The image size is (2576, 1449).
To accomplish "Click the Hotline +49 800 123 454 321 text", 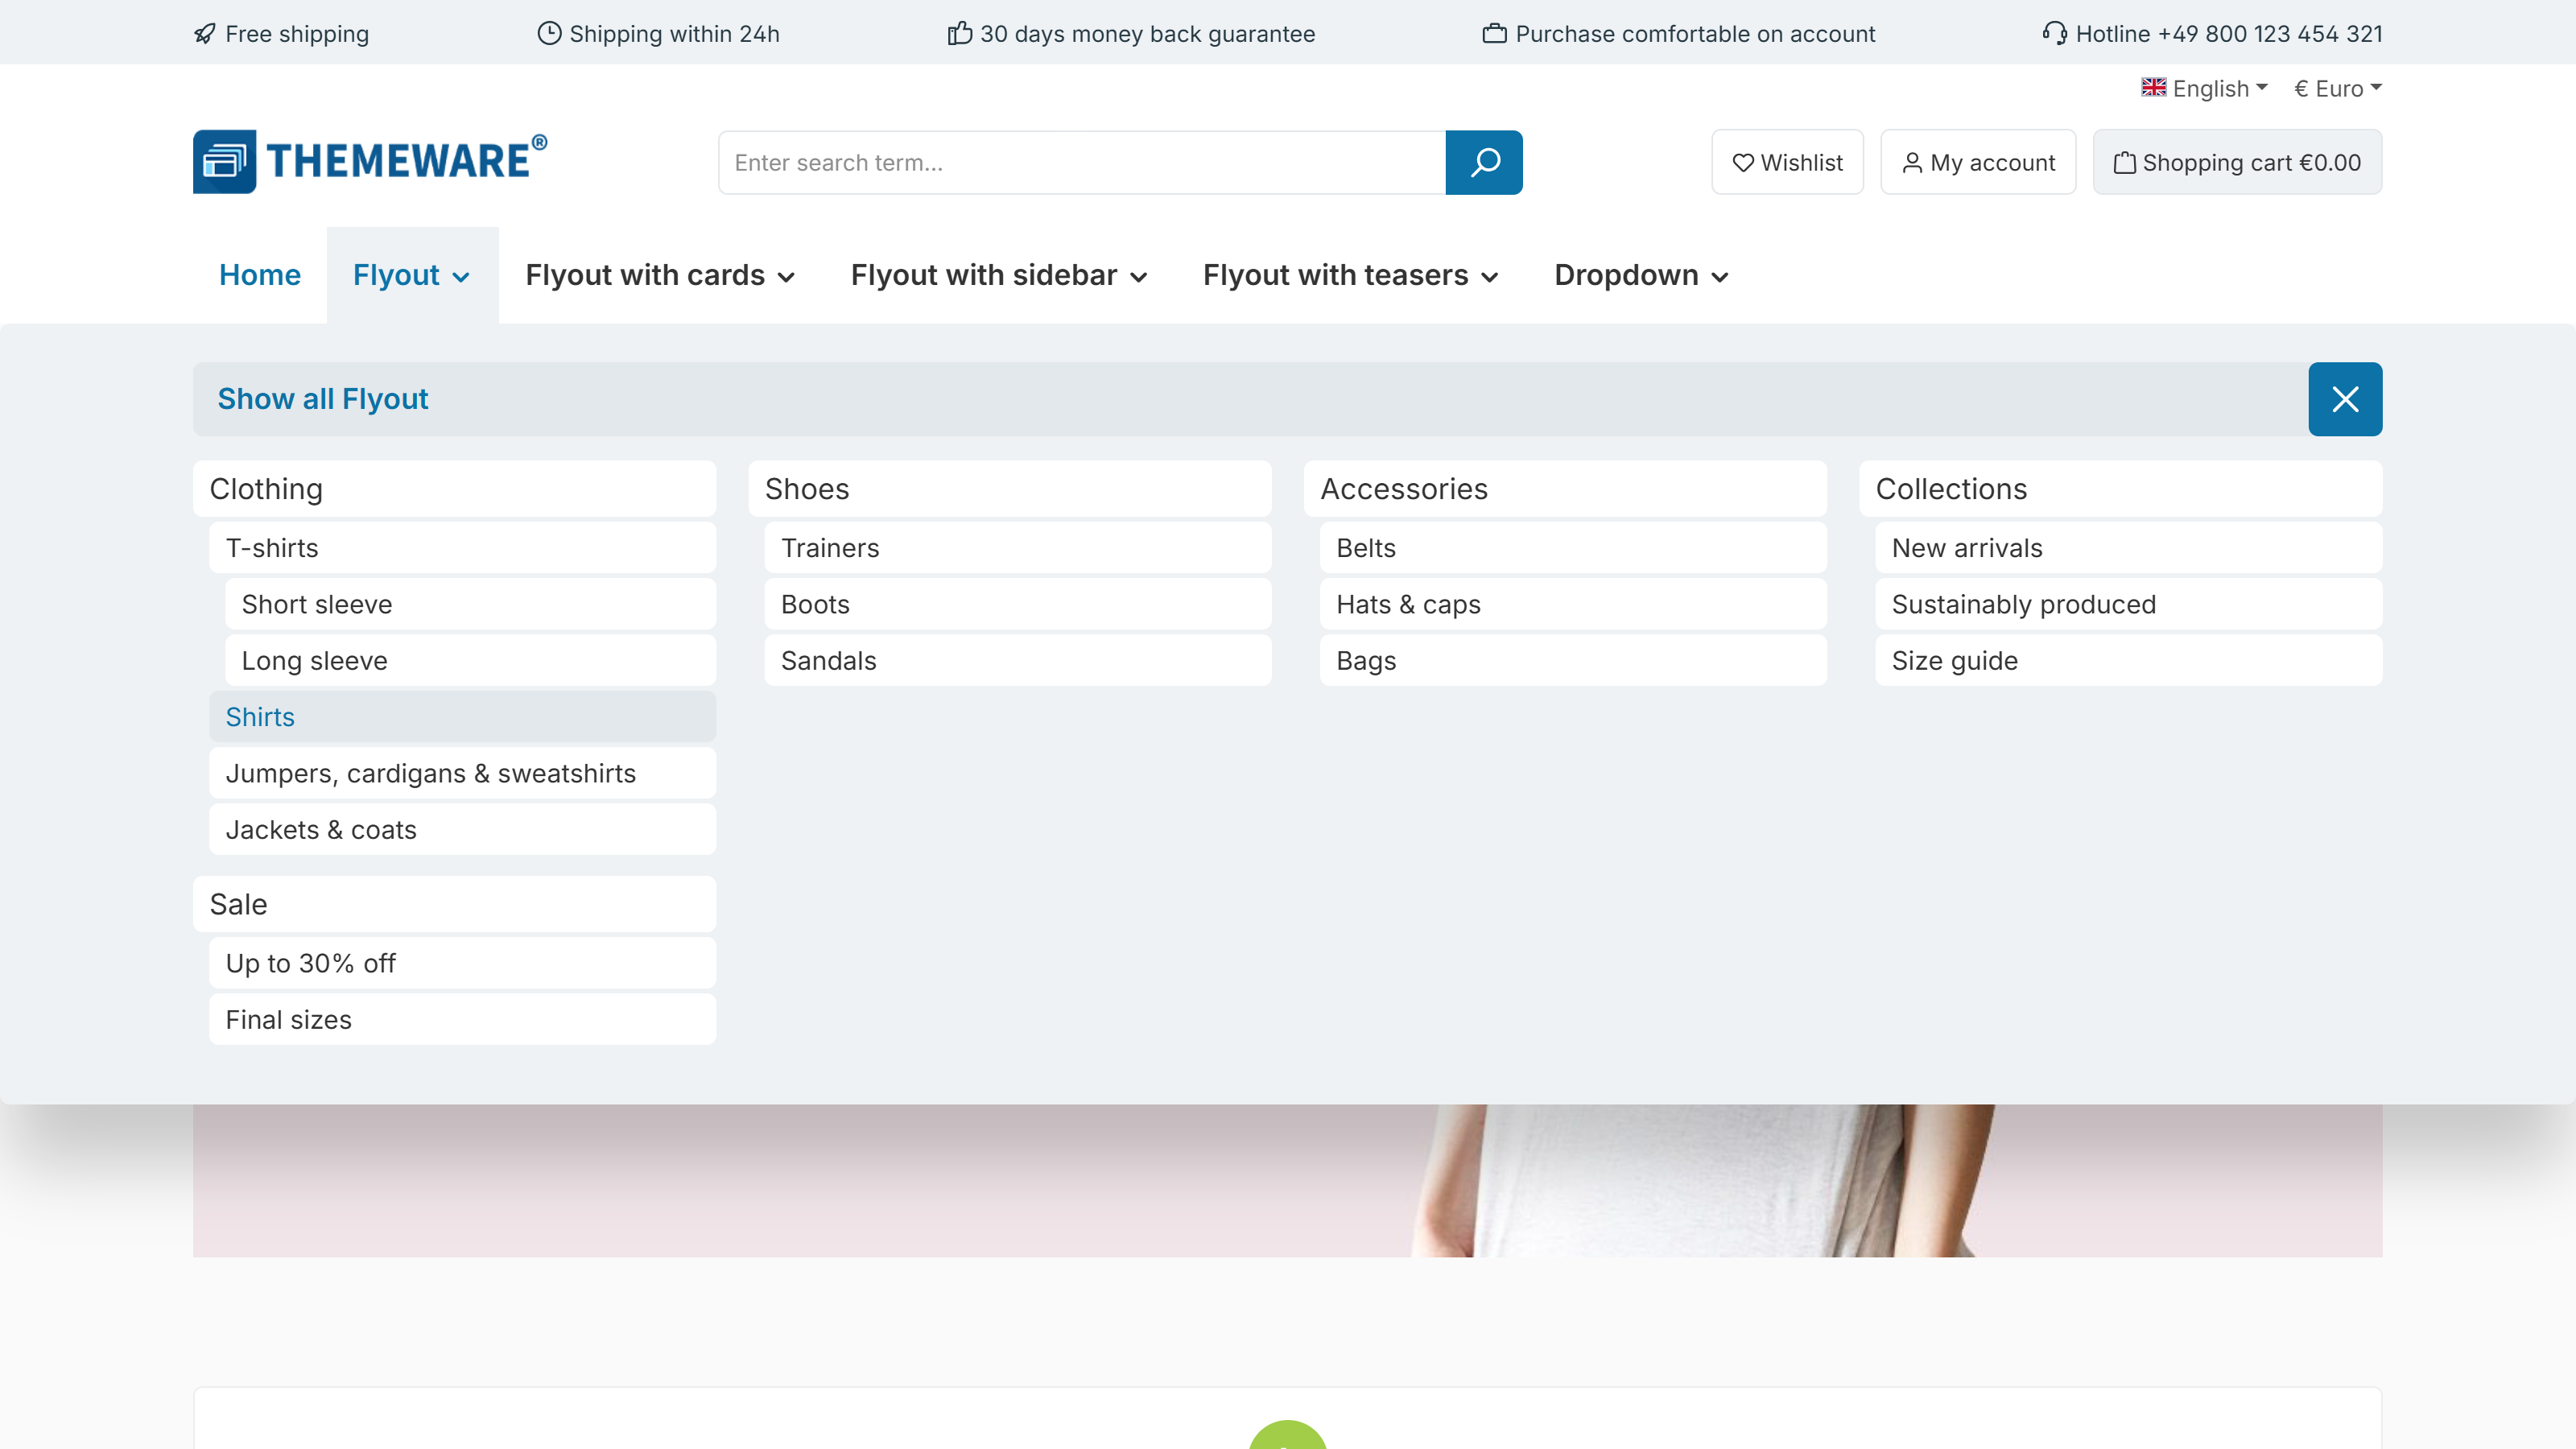I will [2229, 34].
